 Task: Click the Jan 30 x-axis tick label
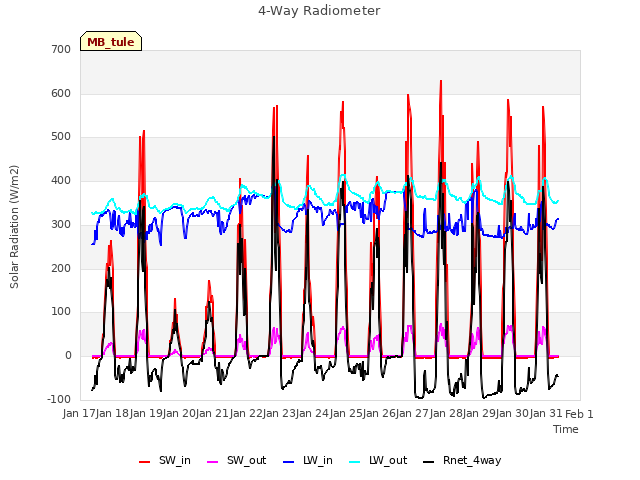pos(514,414)
